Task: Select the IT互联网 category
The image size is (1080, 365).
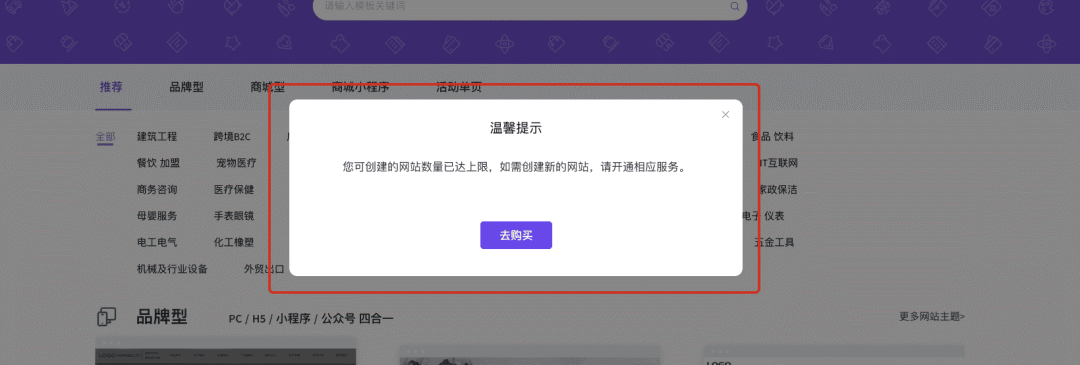Action: pos(778,163)
